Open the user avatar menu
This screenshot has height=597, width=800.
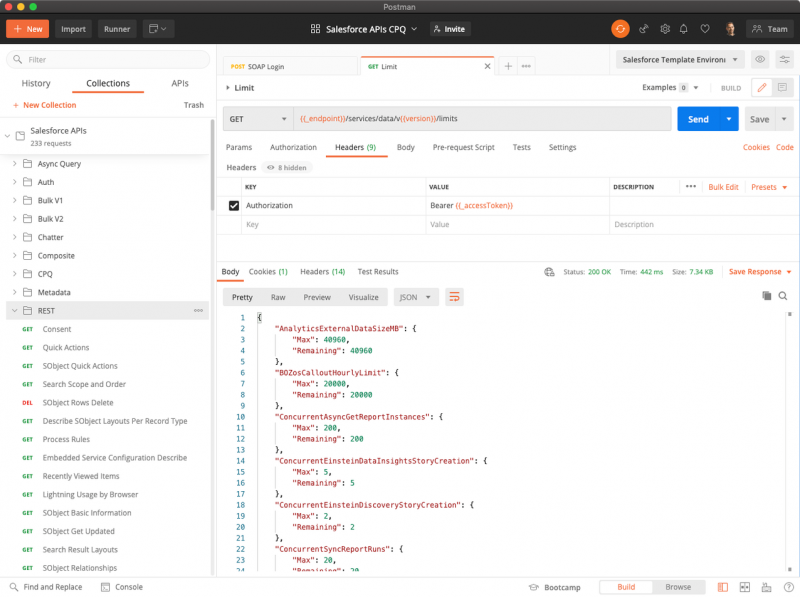click(x=731, y=29)
